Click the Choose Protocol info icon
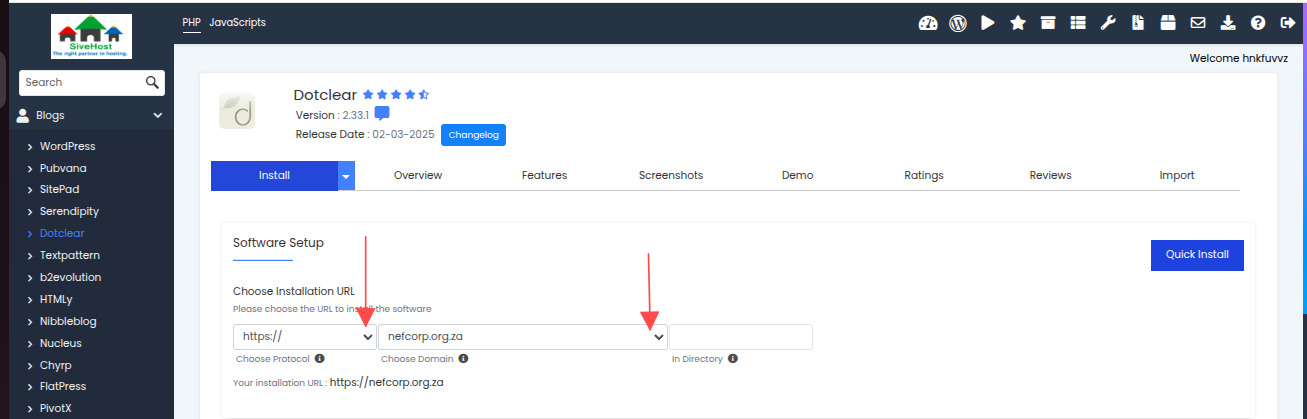Image resolution: width=1307 pixels, height=419 pixels. [x=320, y=358]
